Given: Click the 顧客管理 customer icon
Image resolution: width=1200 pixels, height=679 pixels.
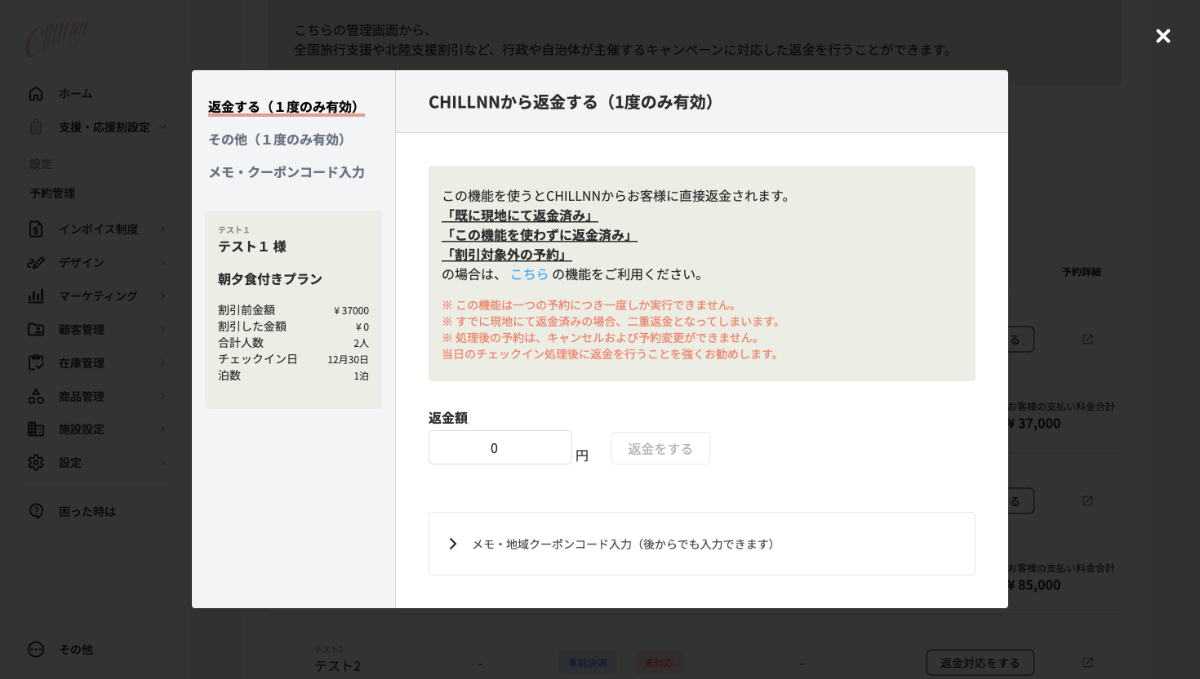Looking at the screenshot, I should [36, 329].
